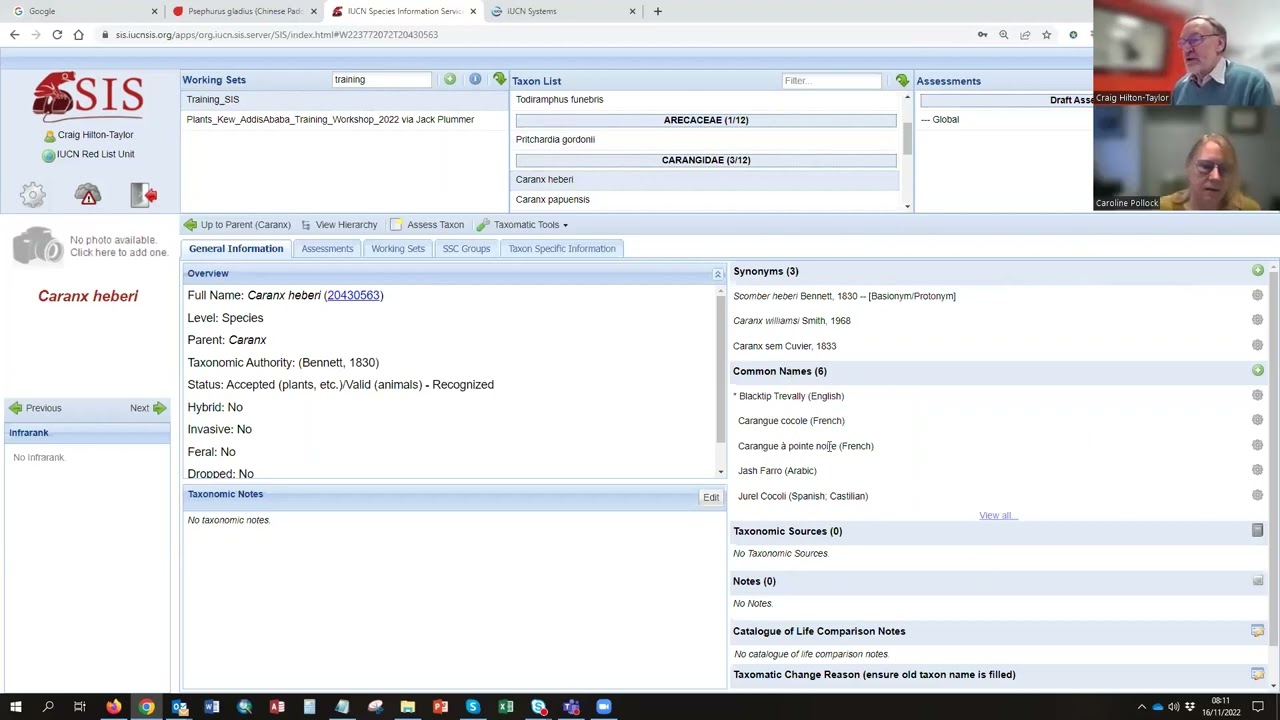Click the blue info icon in Working Sets
Screen dimensions: 1280x720
pyautogui.click(x=475, y=79)
